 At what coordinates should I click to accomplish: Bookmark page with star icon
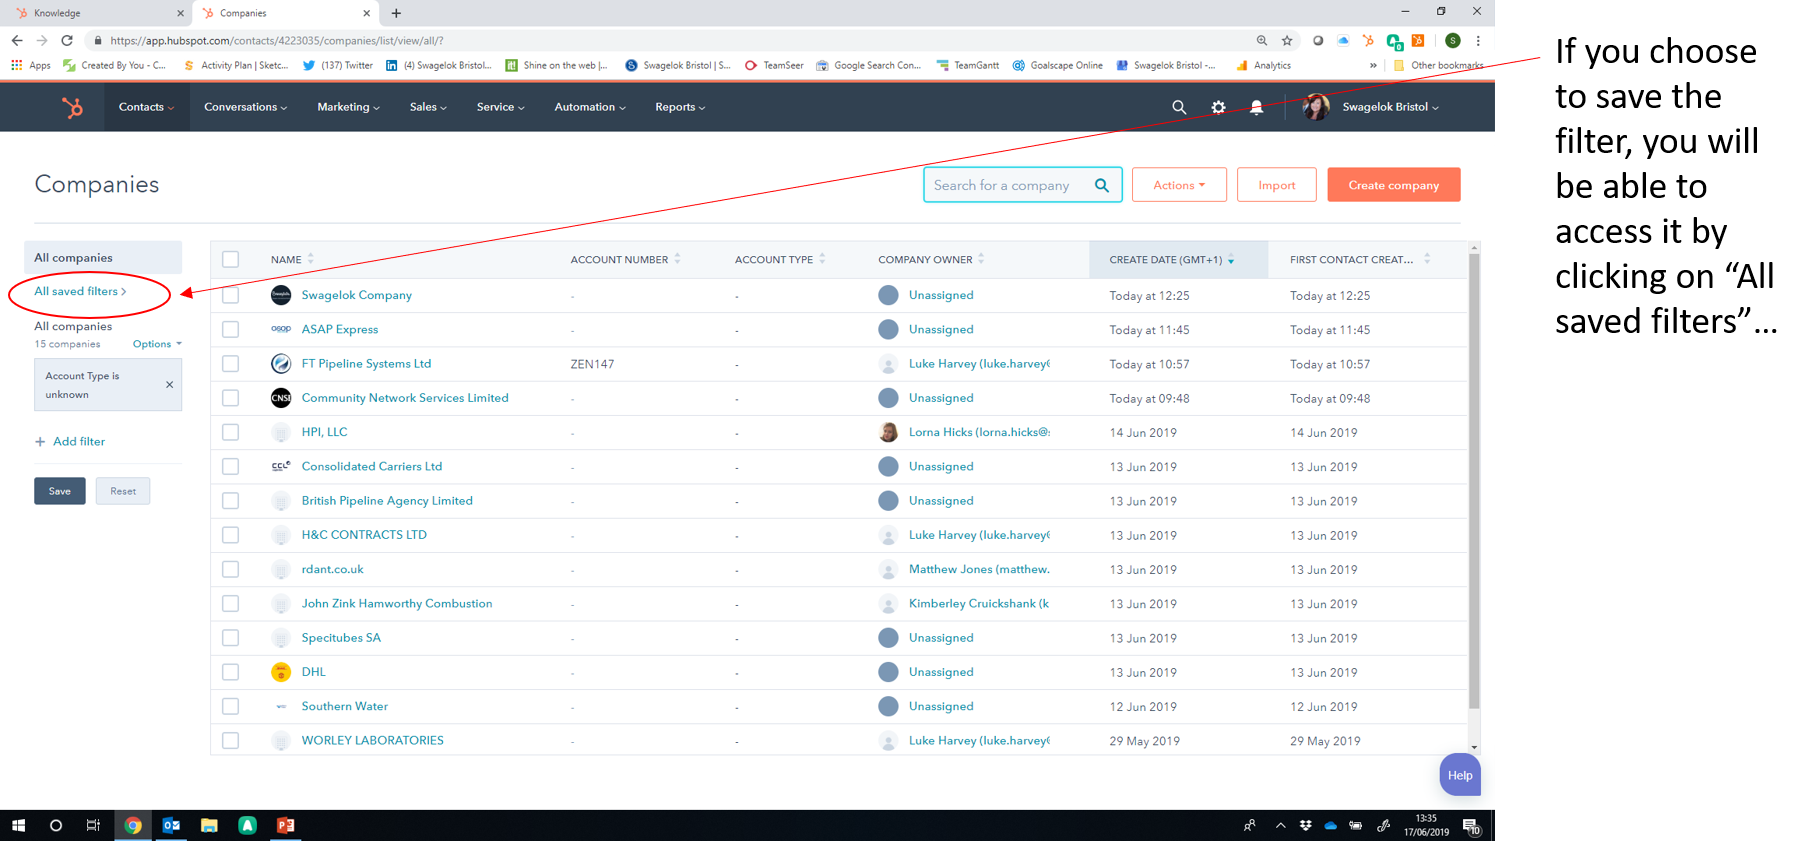[1287, 41]
